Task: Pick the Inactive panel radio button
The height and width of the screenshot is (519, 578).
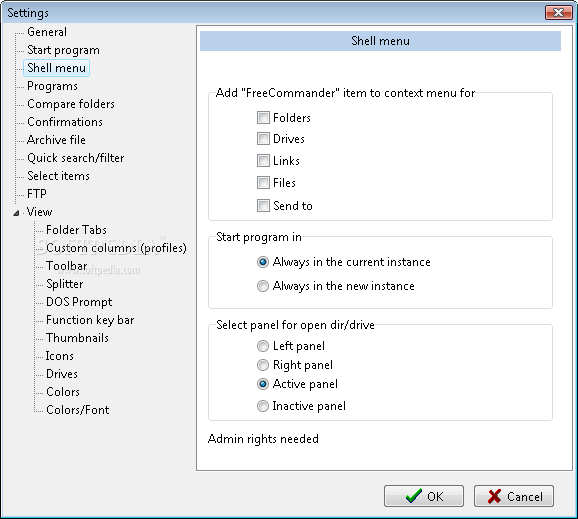Action: pyautogui.click(x=262, y=406)
